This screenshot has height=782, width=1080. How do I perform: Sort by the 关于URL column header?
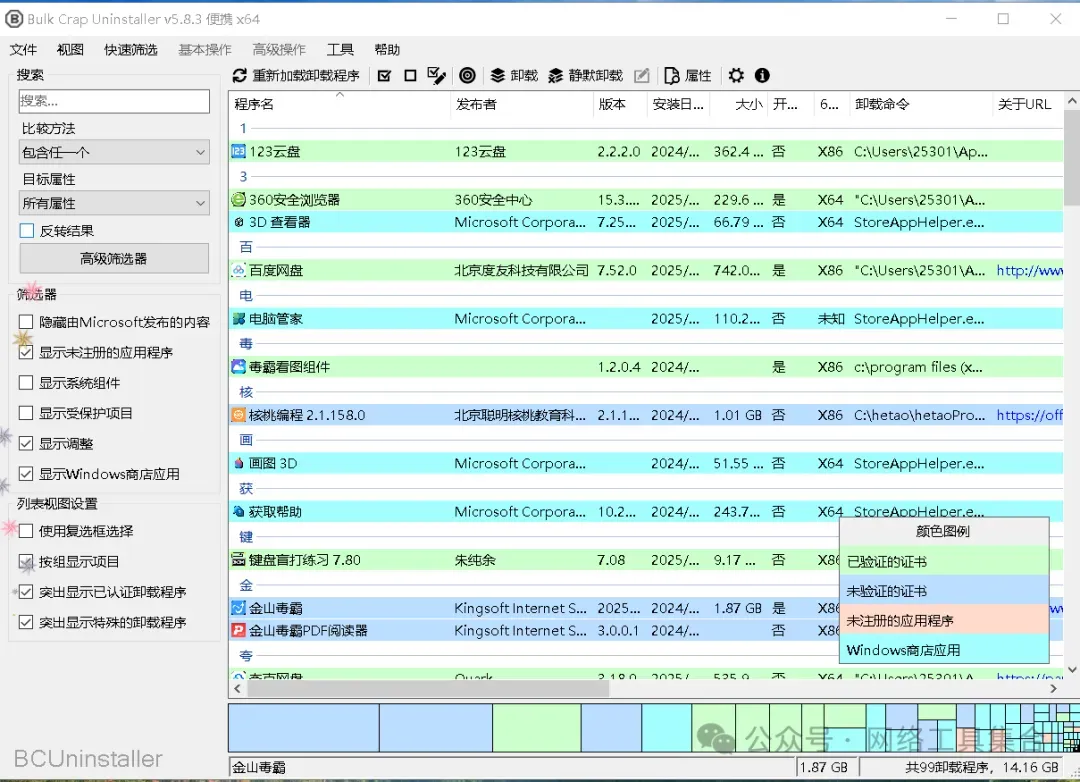tap(1027, 104)
